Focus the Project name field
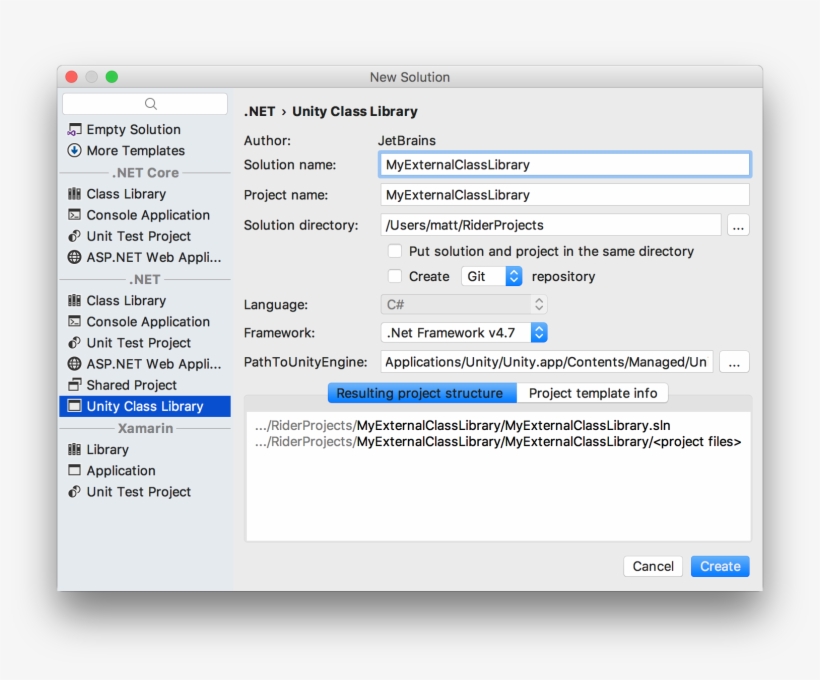Screen dimensions: 820x680 [x=565, y=195]
